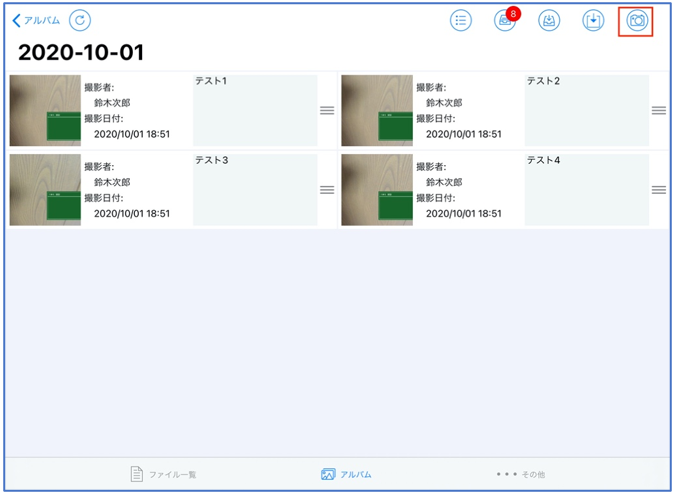Screen dimensions: 674x493
Task: Tap the camera icon to take photo
Action: click(x=636, y=21)
